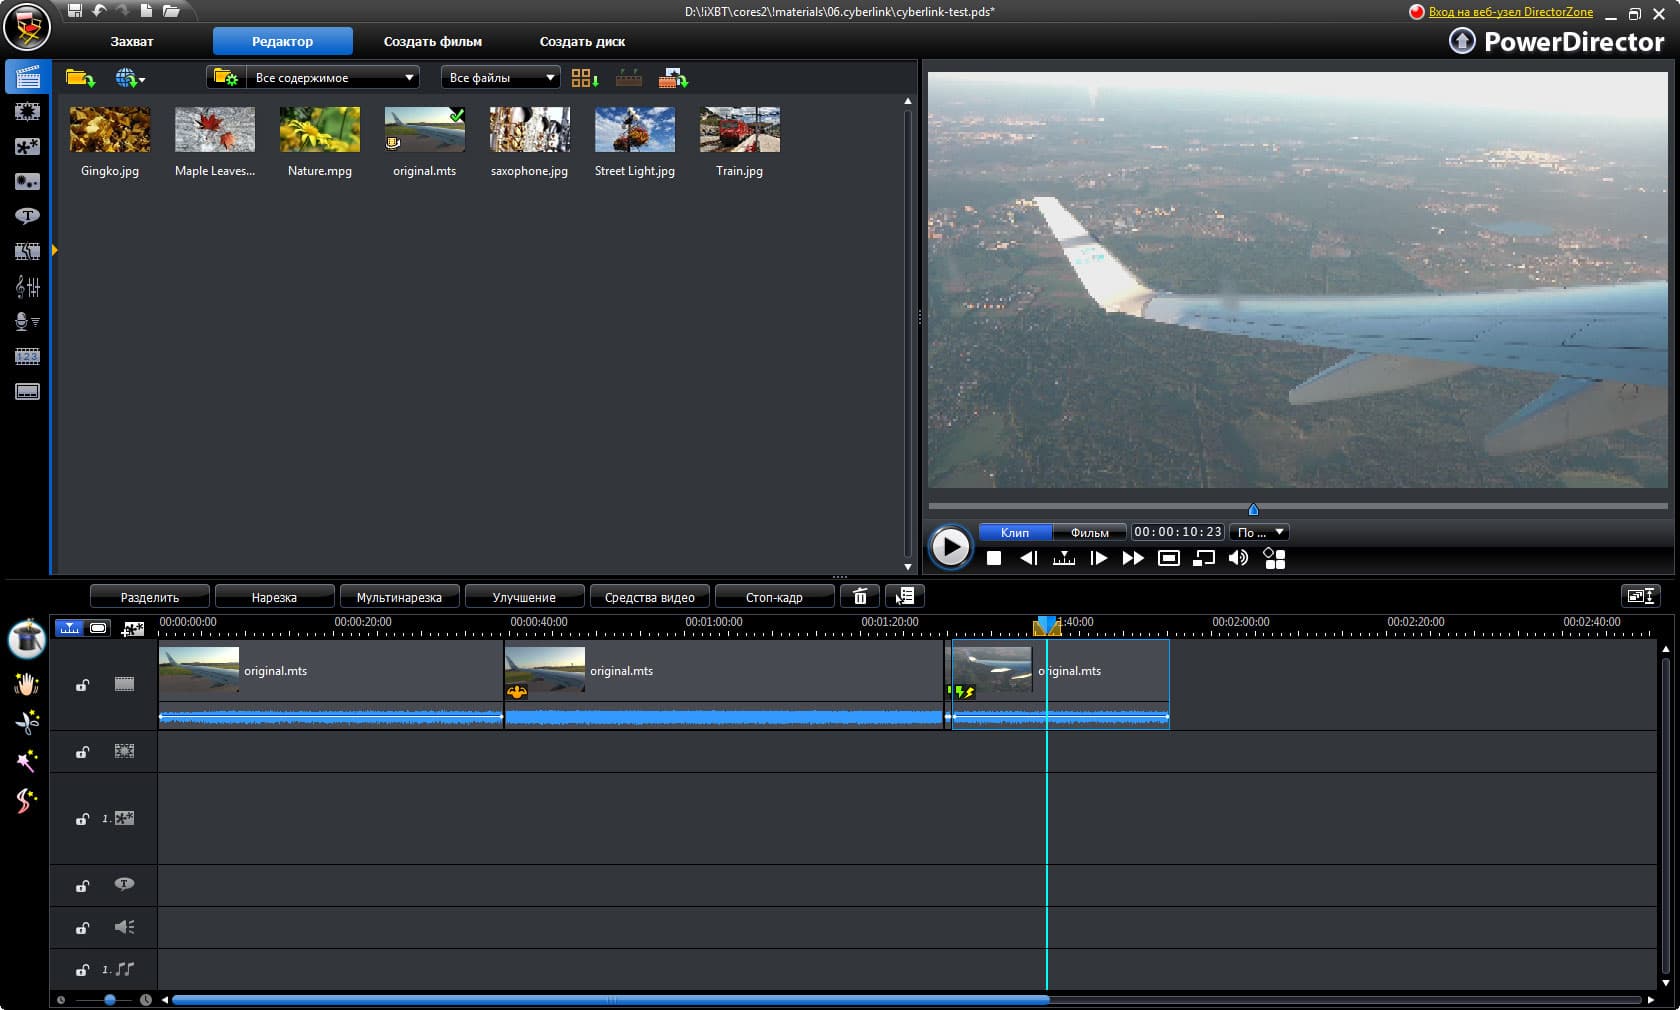Viewport: 1680px width, 1010px height.
Task: Open the preview quality По... dropdown
Action: 1258,533
